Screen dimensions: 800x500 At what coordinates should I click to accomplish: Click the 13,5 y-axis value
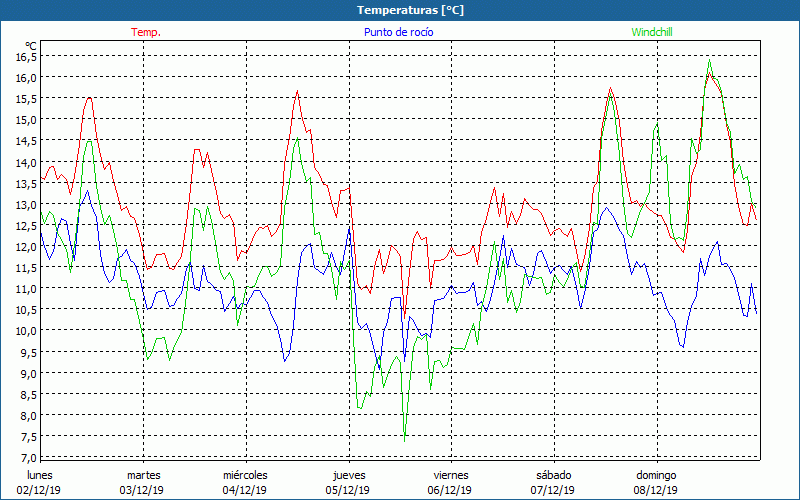click(27, 183)
